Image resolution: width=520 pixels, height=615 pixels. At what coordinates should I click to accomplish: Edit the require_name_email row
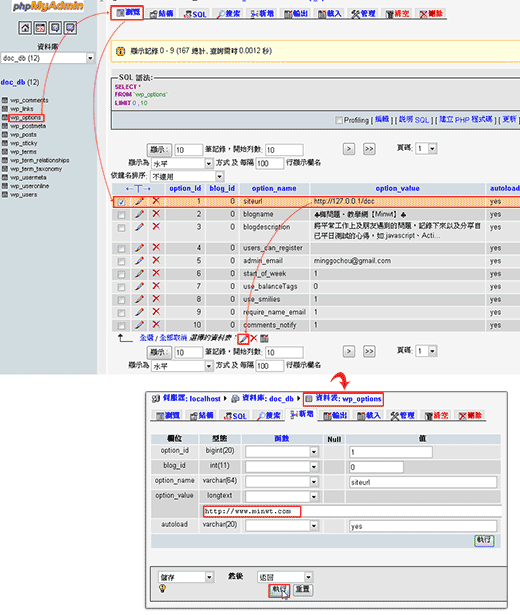point(139,312)
